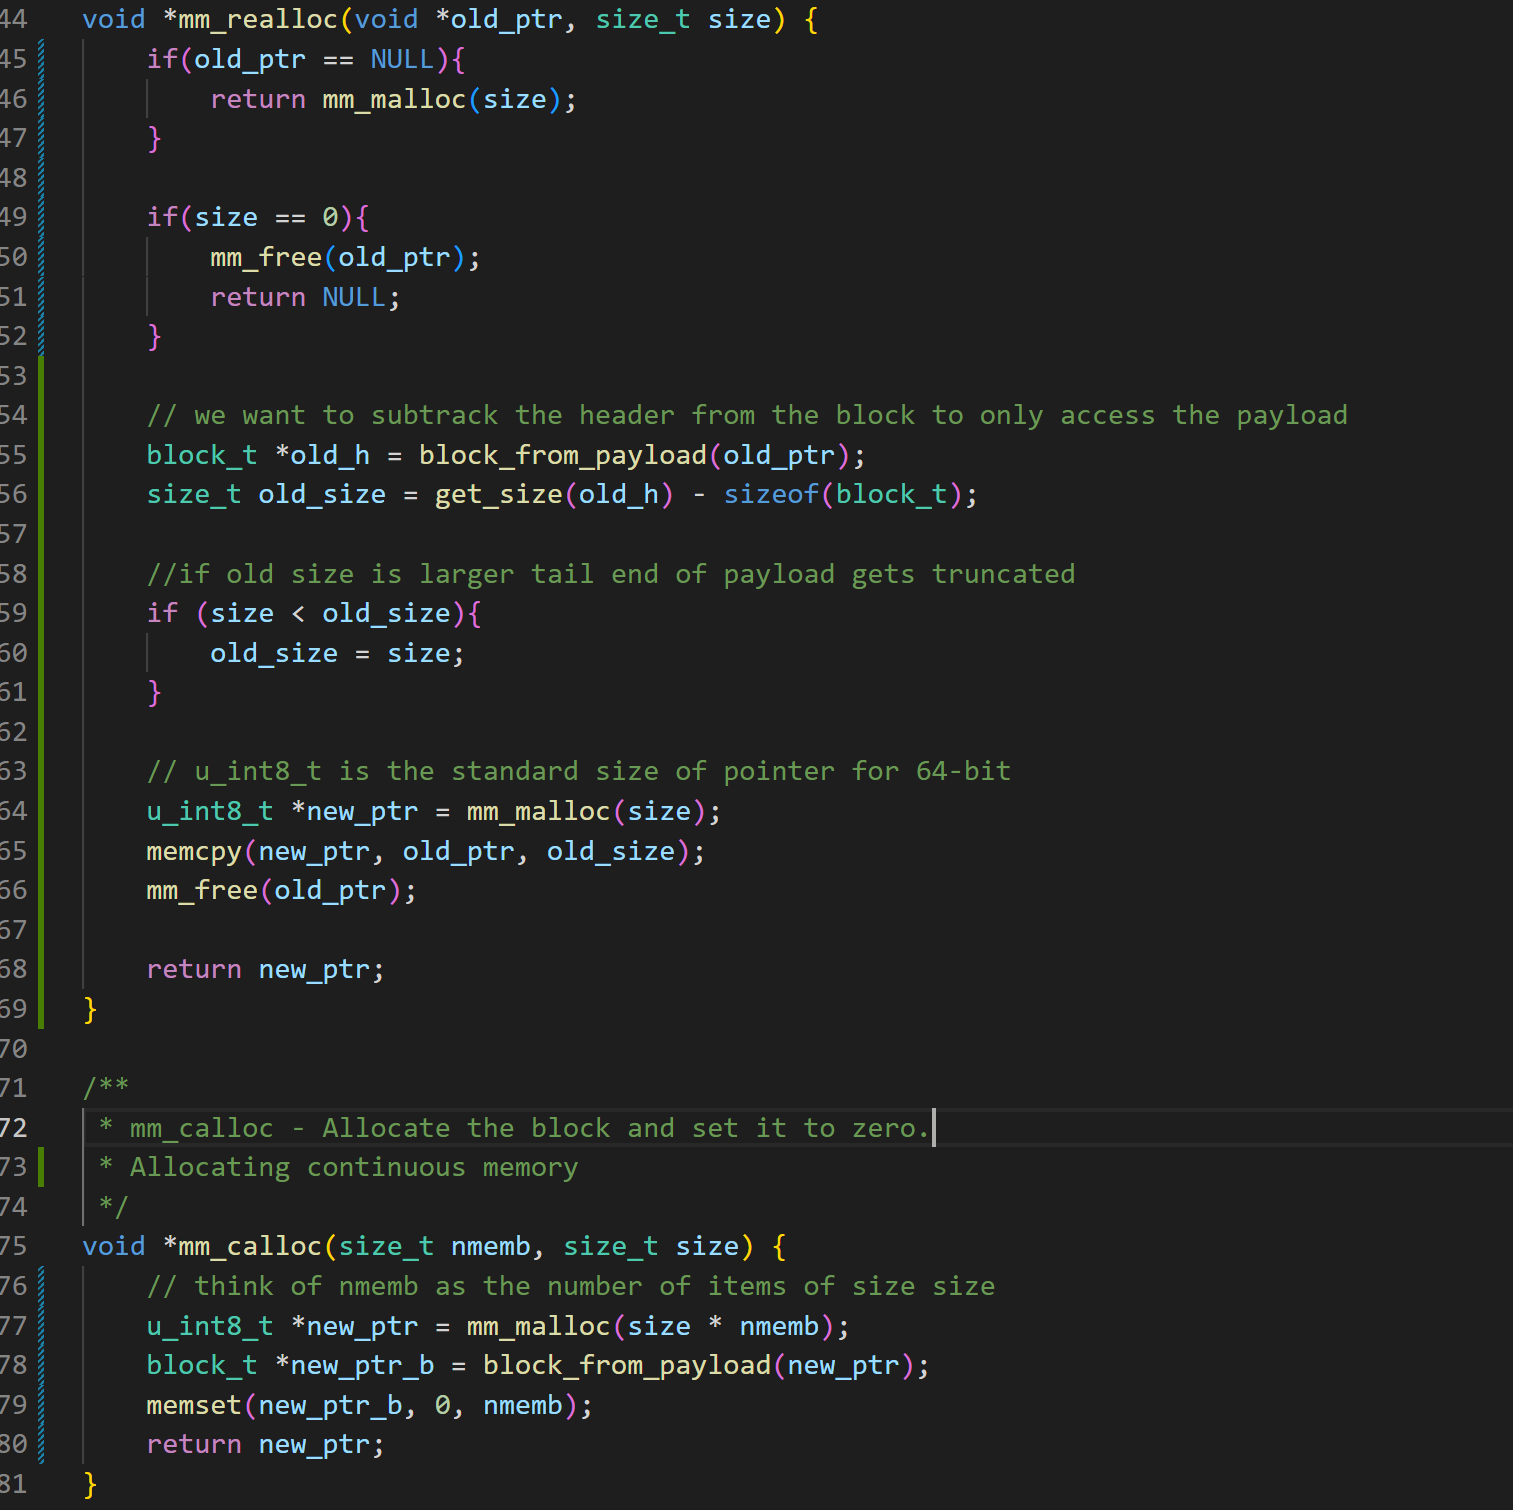This screenshot has height=1510, width=1513.
Task: Click the nmemb parameter in mm_calloc signature
Action: 490,1246
